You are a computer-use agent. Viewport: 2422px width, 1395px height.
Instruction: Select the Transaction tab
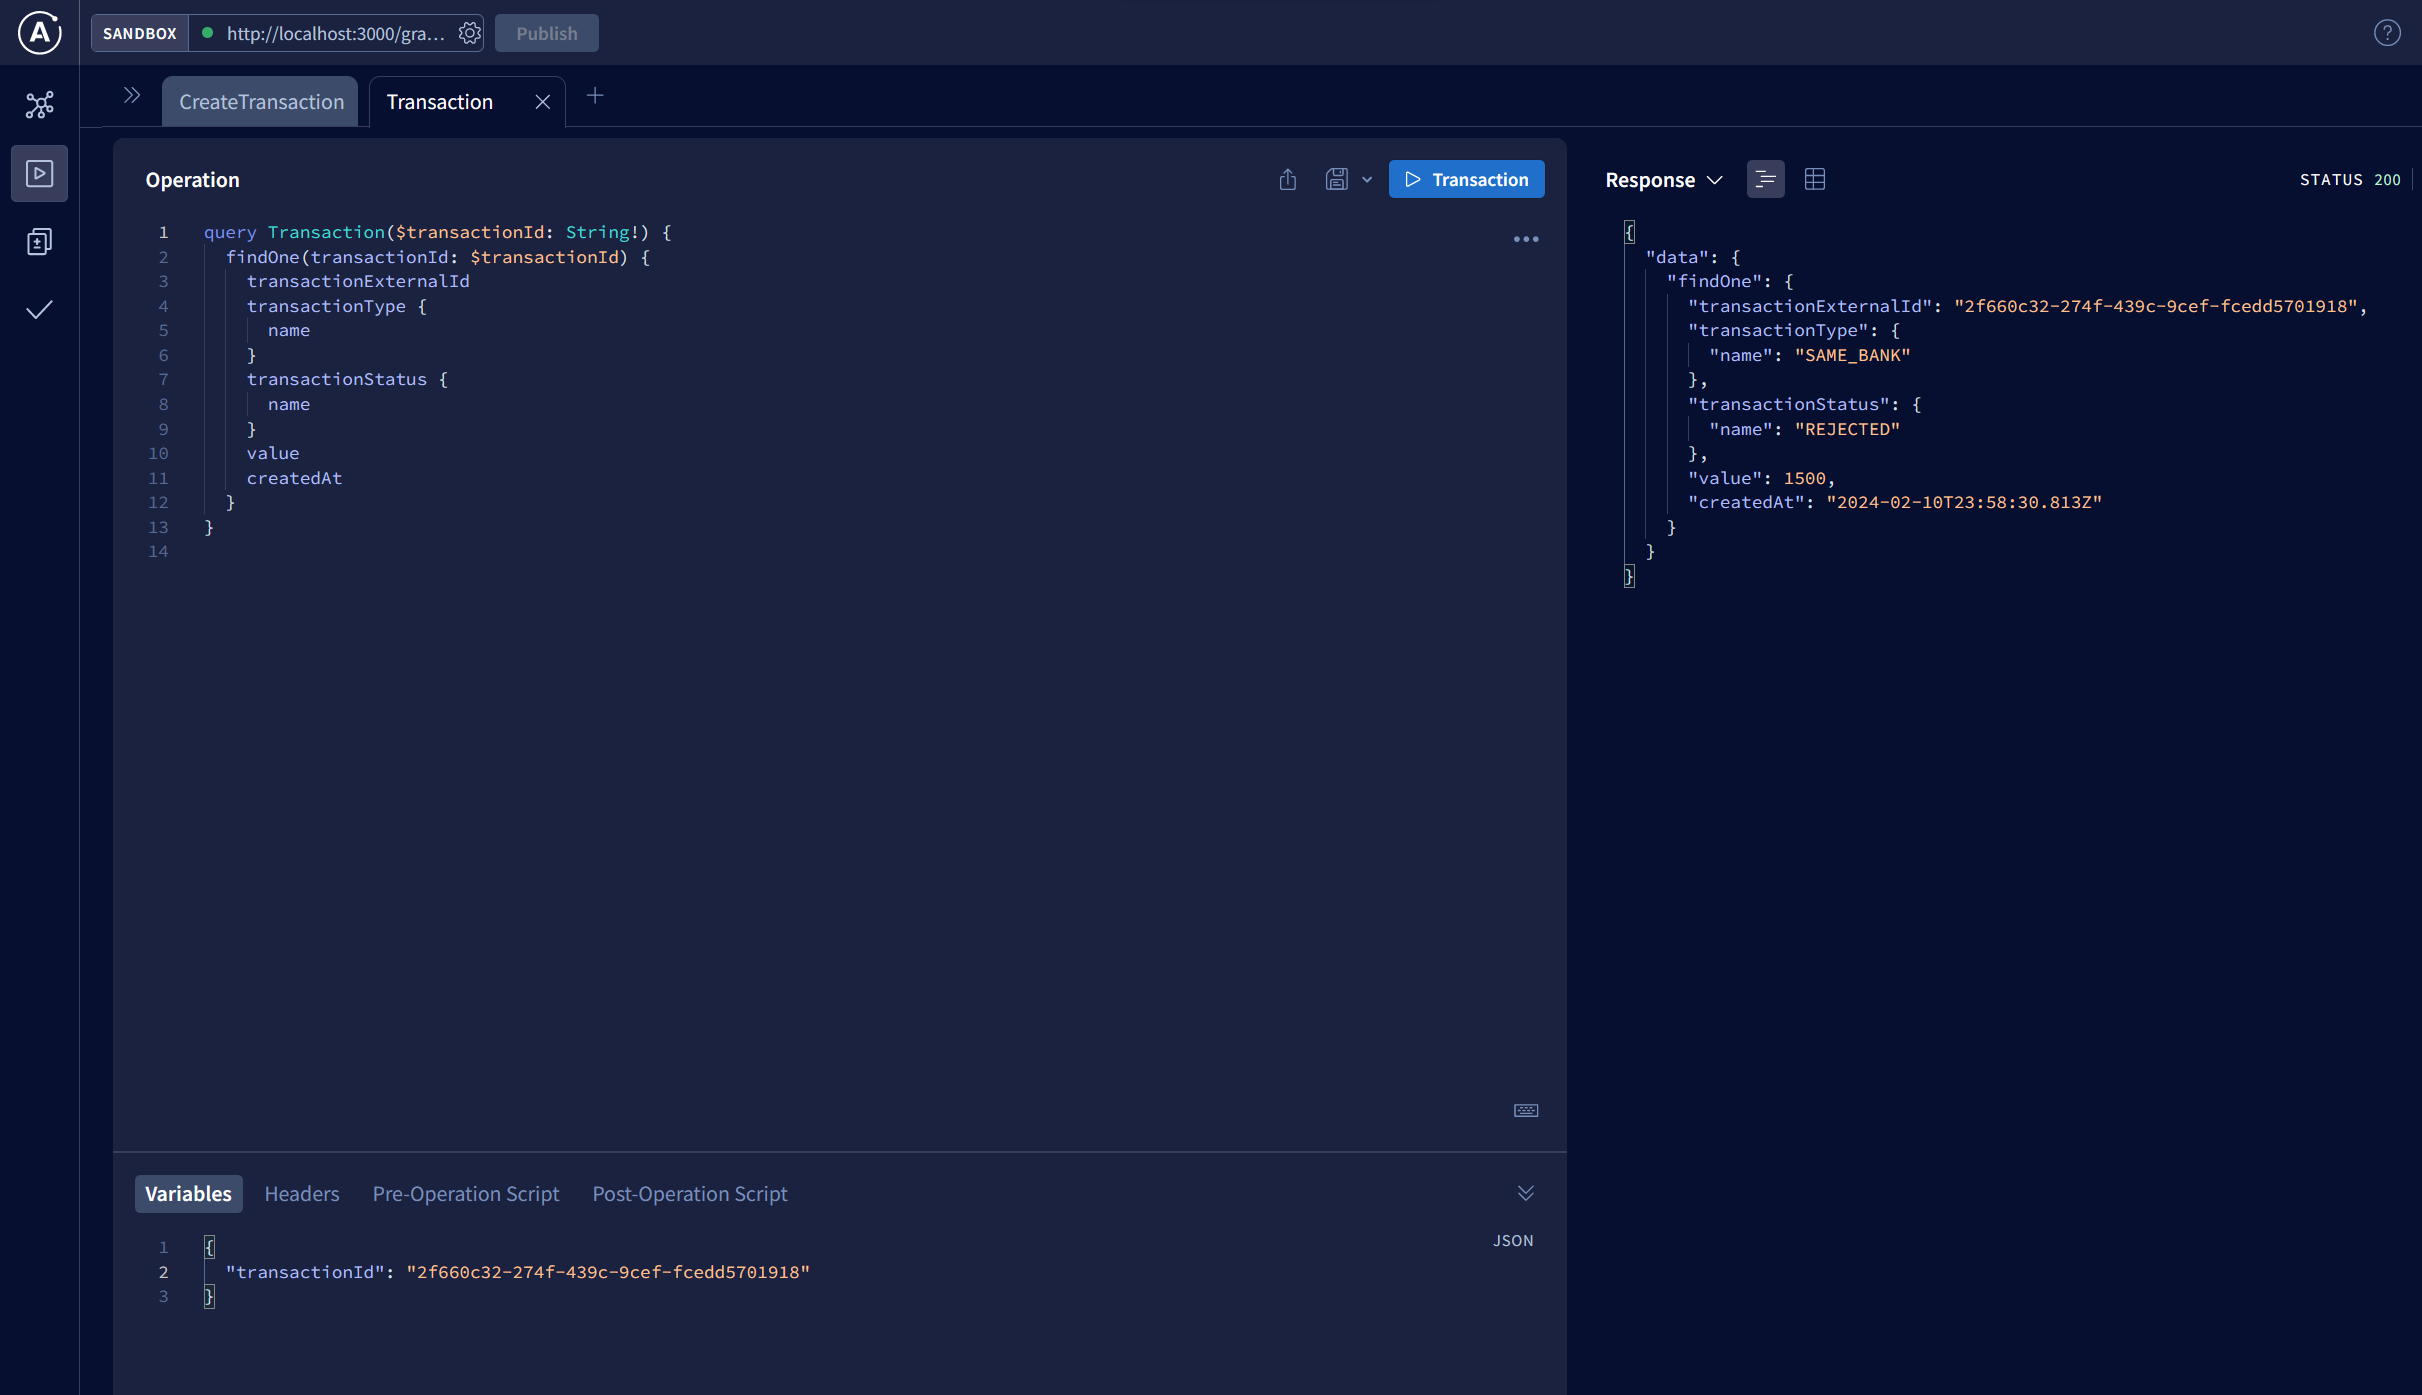tap(440, 102)
